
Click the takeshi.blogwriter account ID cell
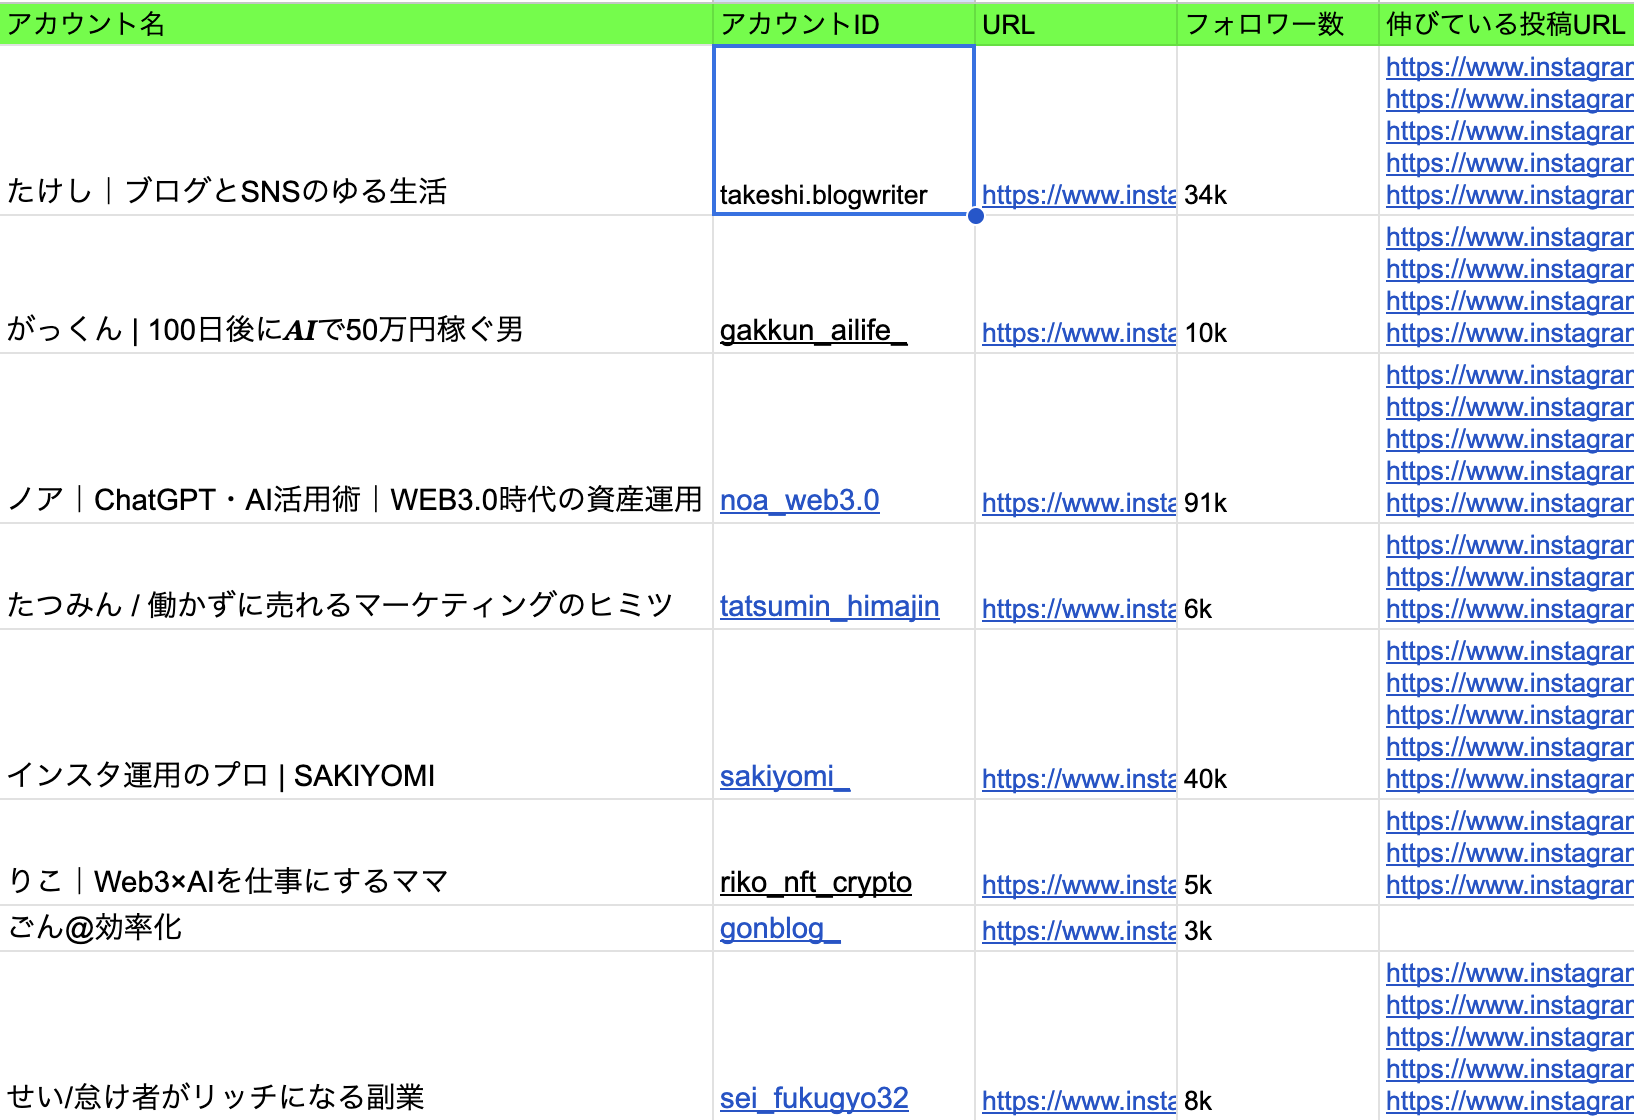click(x=844, y=130)
